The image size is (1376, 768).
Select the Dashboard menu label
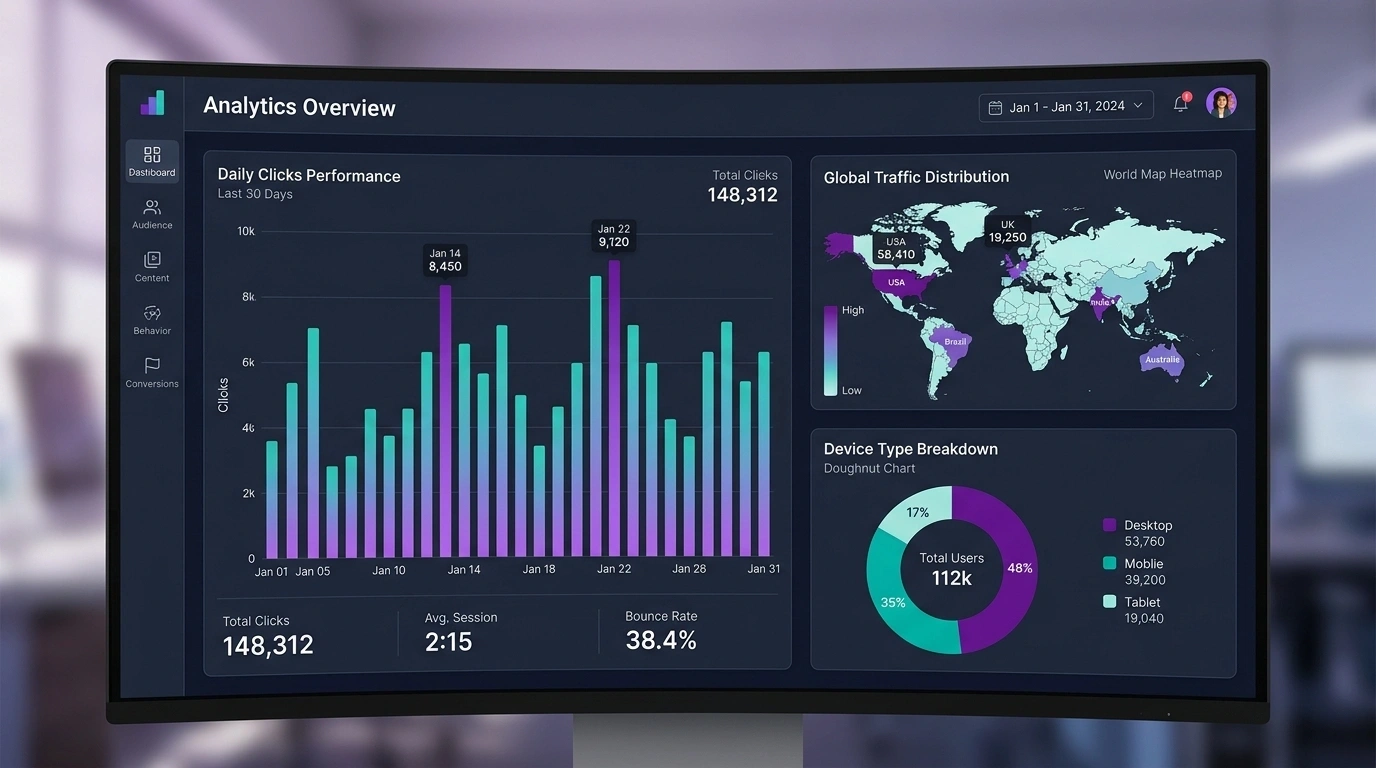(x=152, y=173)
